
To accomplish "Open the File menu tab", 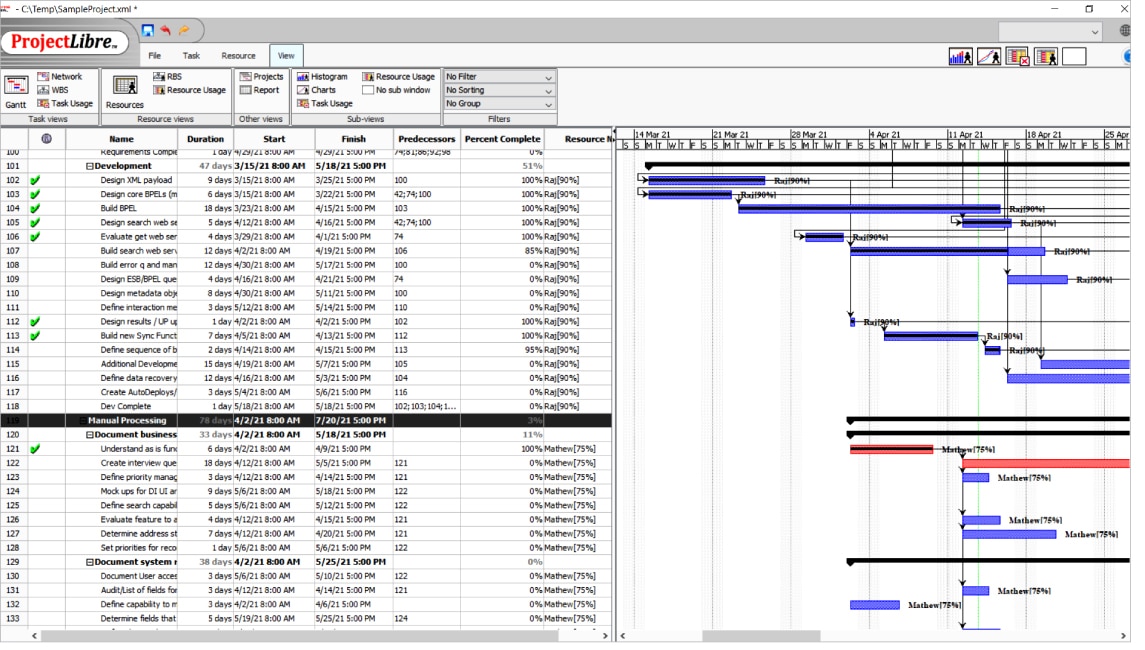I will [x=155, y=56].
